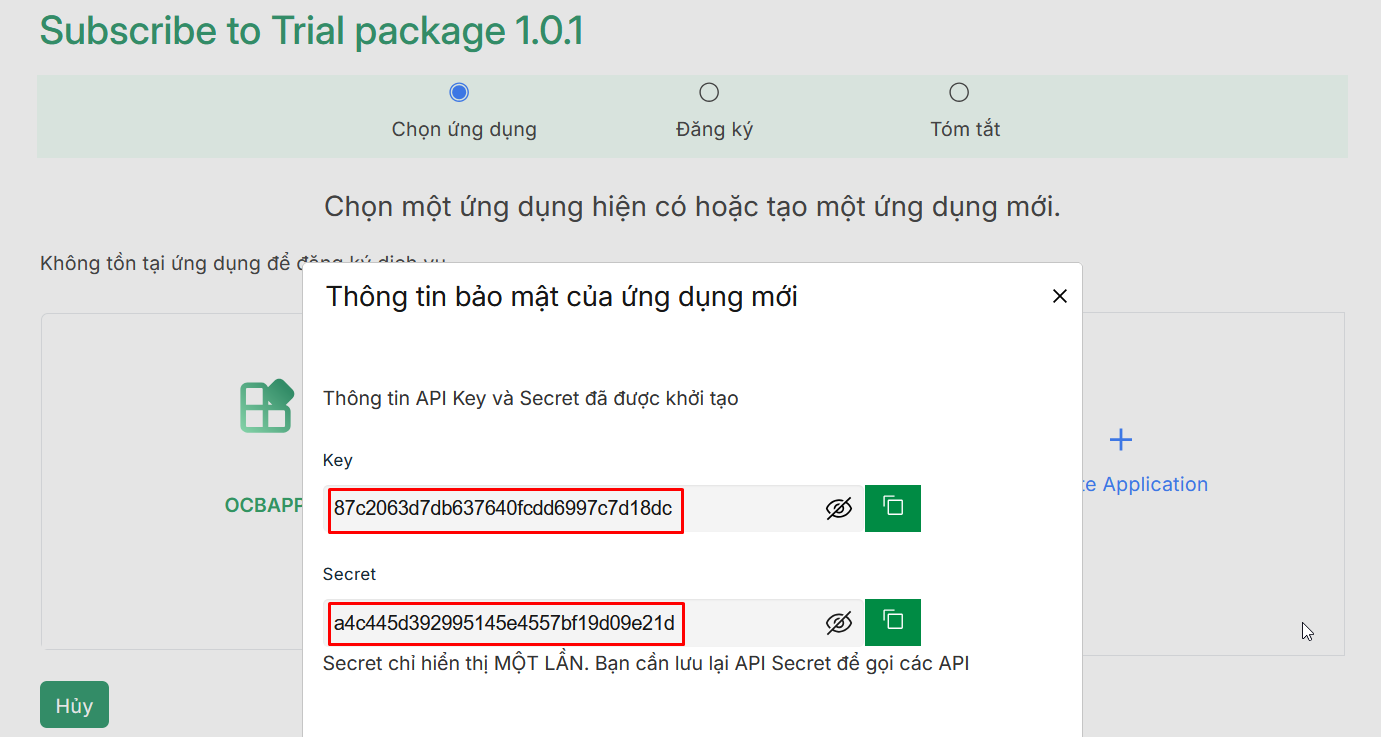This screenshot has height=737, width=1381.
Task: Click the OCBAPP application icon
Action: click(x=266, y=407)
